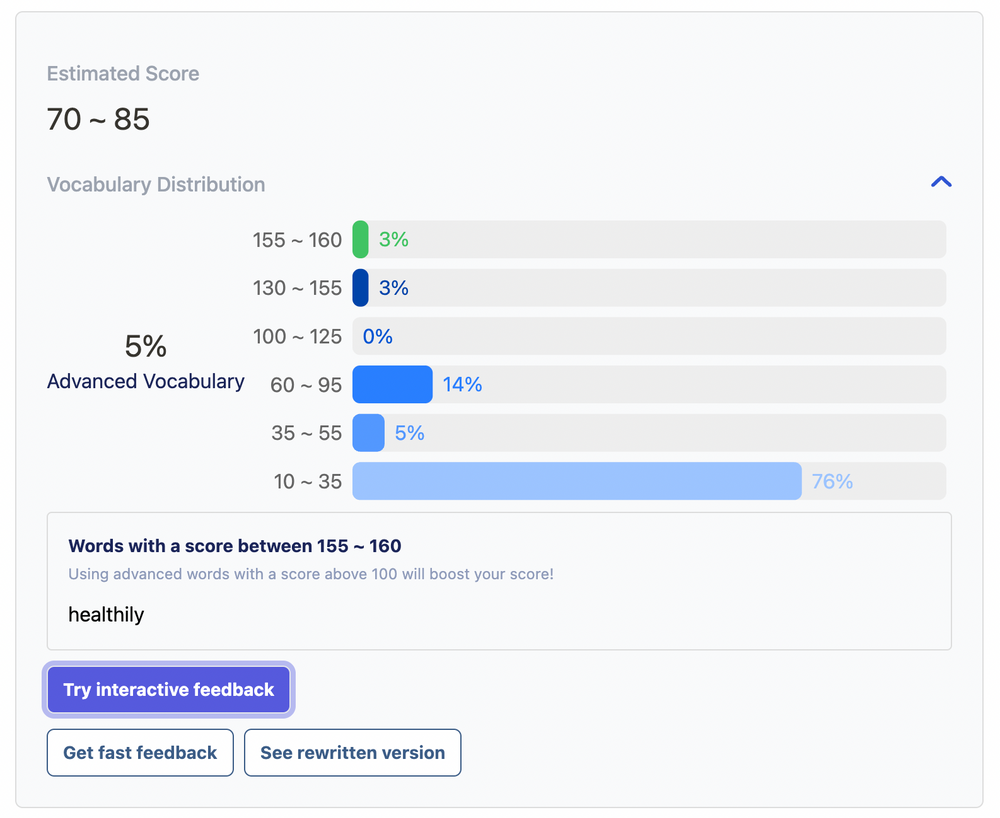The width and height of the screenshot is (1000, 818).
Task: Collapse the Vocabulary Distribution chevron
Action: point(941,182)
